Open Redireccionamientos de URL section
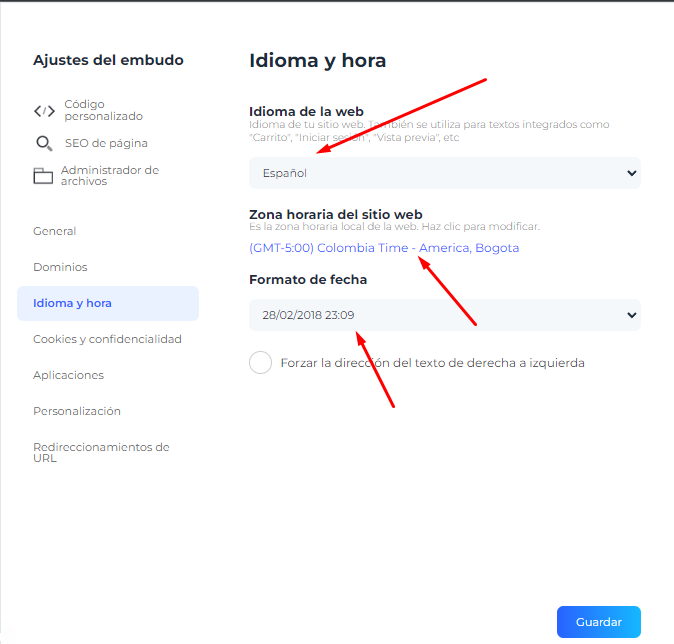The height and width of the screenshot is (644, 674). tap(101, 452)
